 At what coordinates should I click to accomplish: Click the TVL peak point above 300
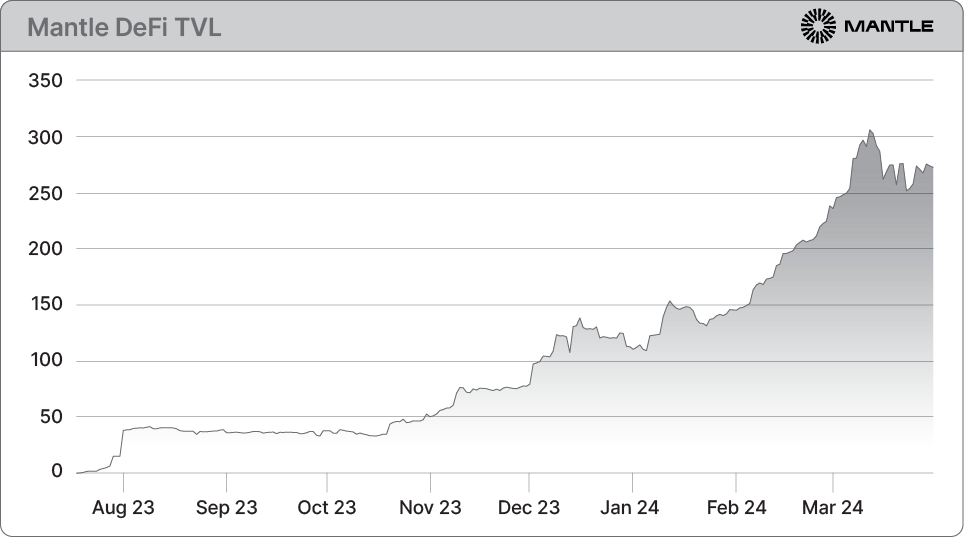(x=869, y=130)
